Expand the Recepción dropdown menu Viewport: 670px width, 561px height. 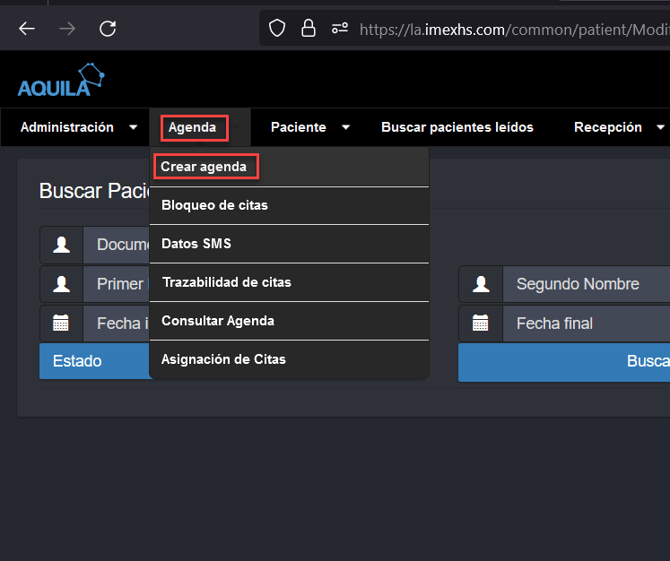[618, 127]
